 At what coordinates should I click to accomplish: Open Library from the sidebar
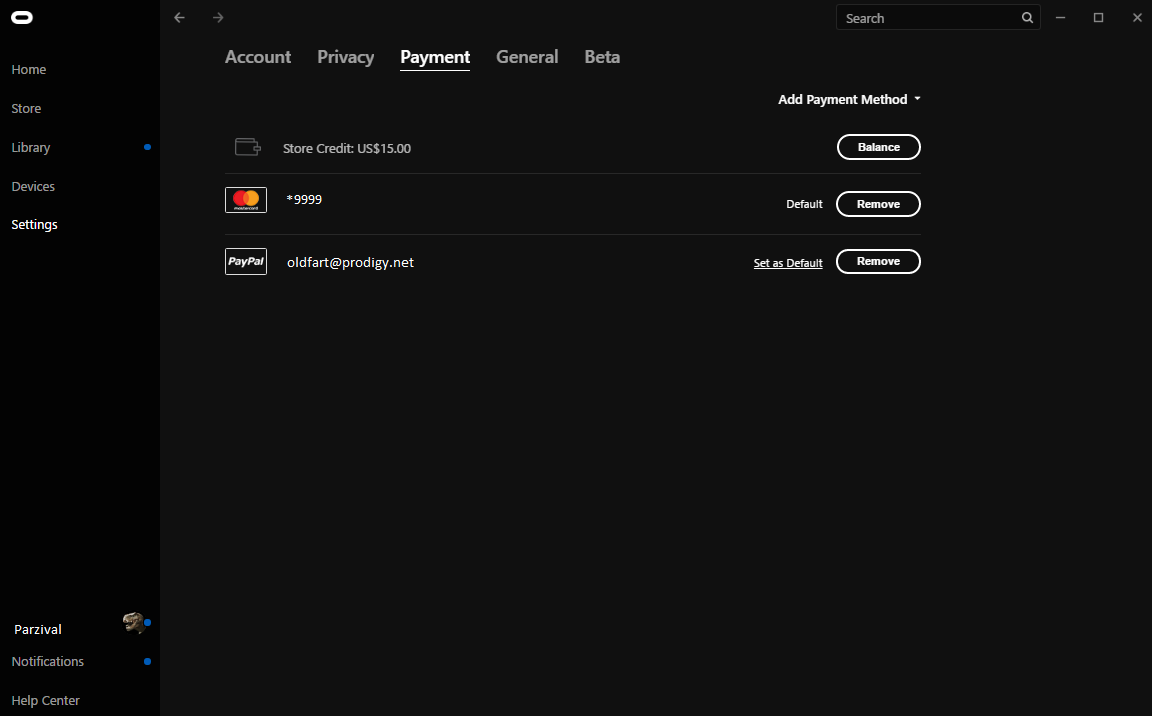pos(31,147)
